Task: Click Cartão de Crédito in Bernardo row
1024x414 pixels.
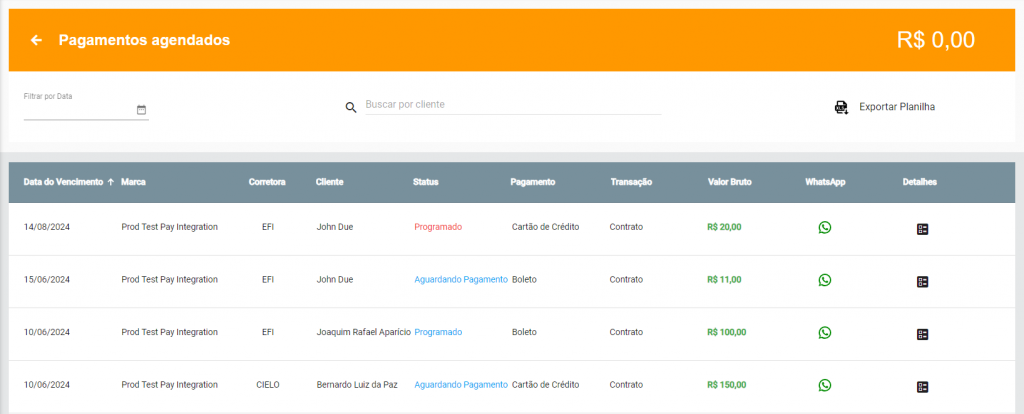Action: coord(545,385)
